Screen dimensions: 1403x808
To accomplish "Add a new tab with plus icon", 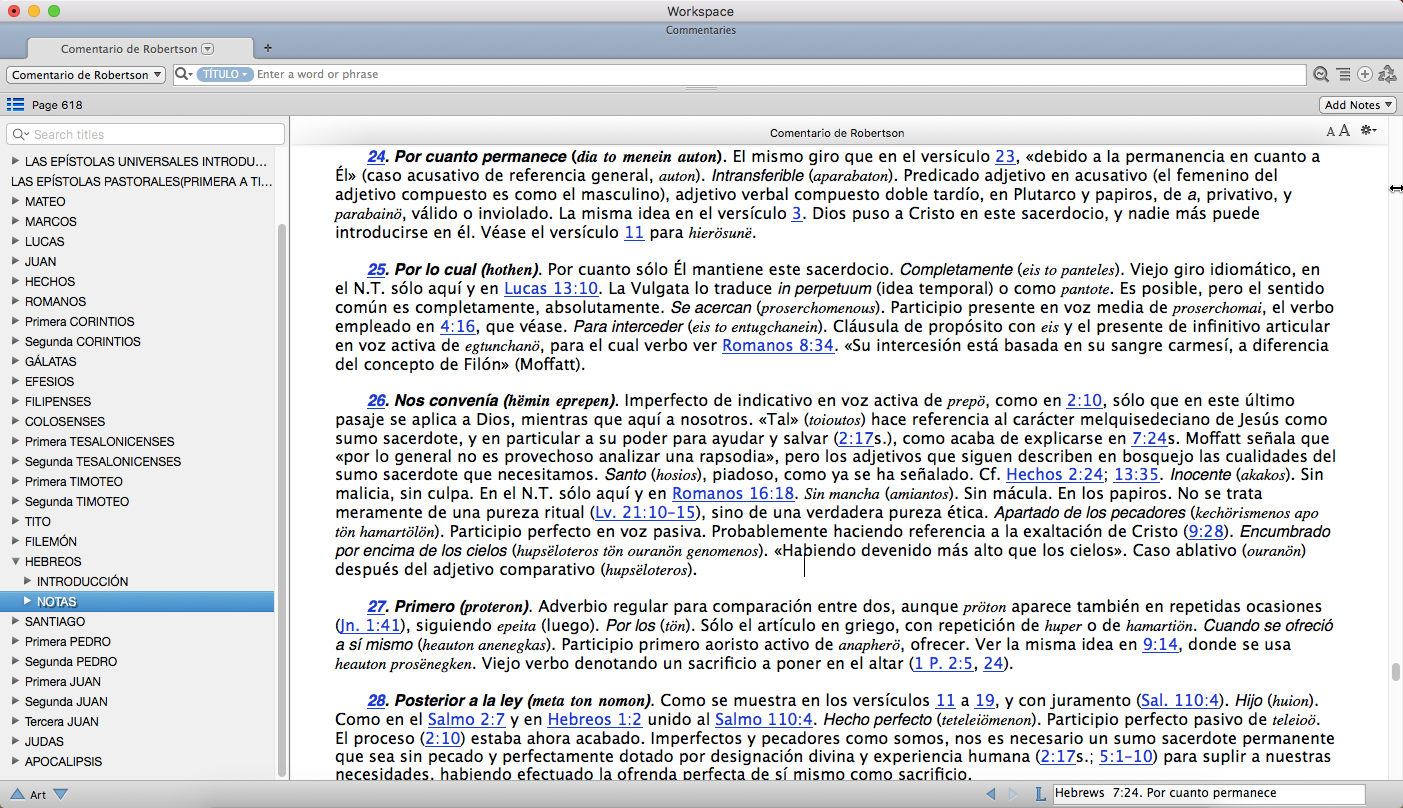I will (x=267, y=48).
